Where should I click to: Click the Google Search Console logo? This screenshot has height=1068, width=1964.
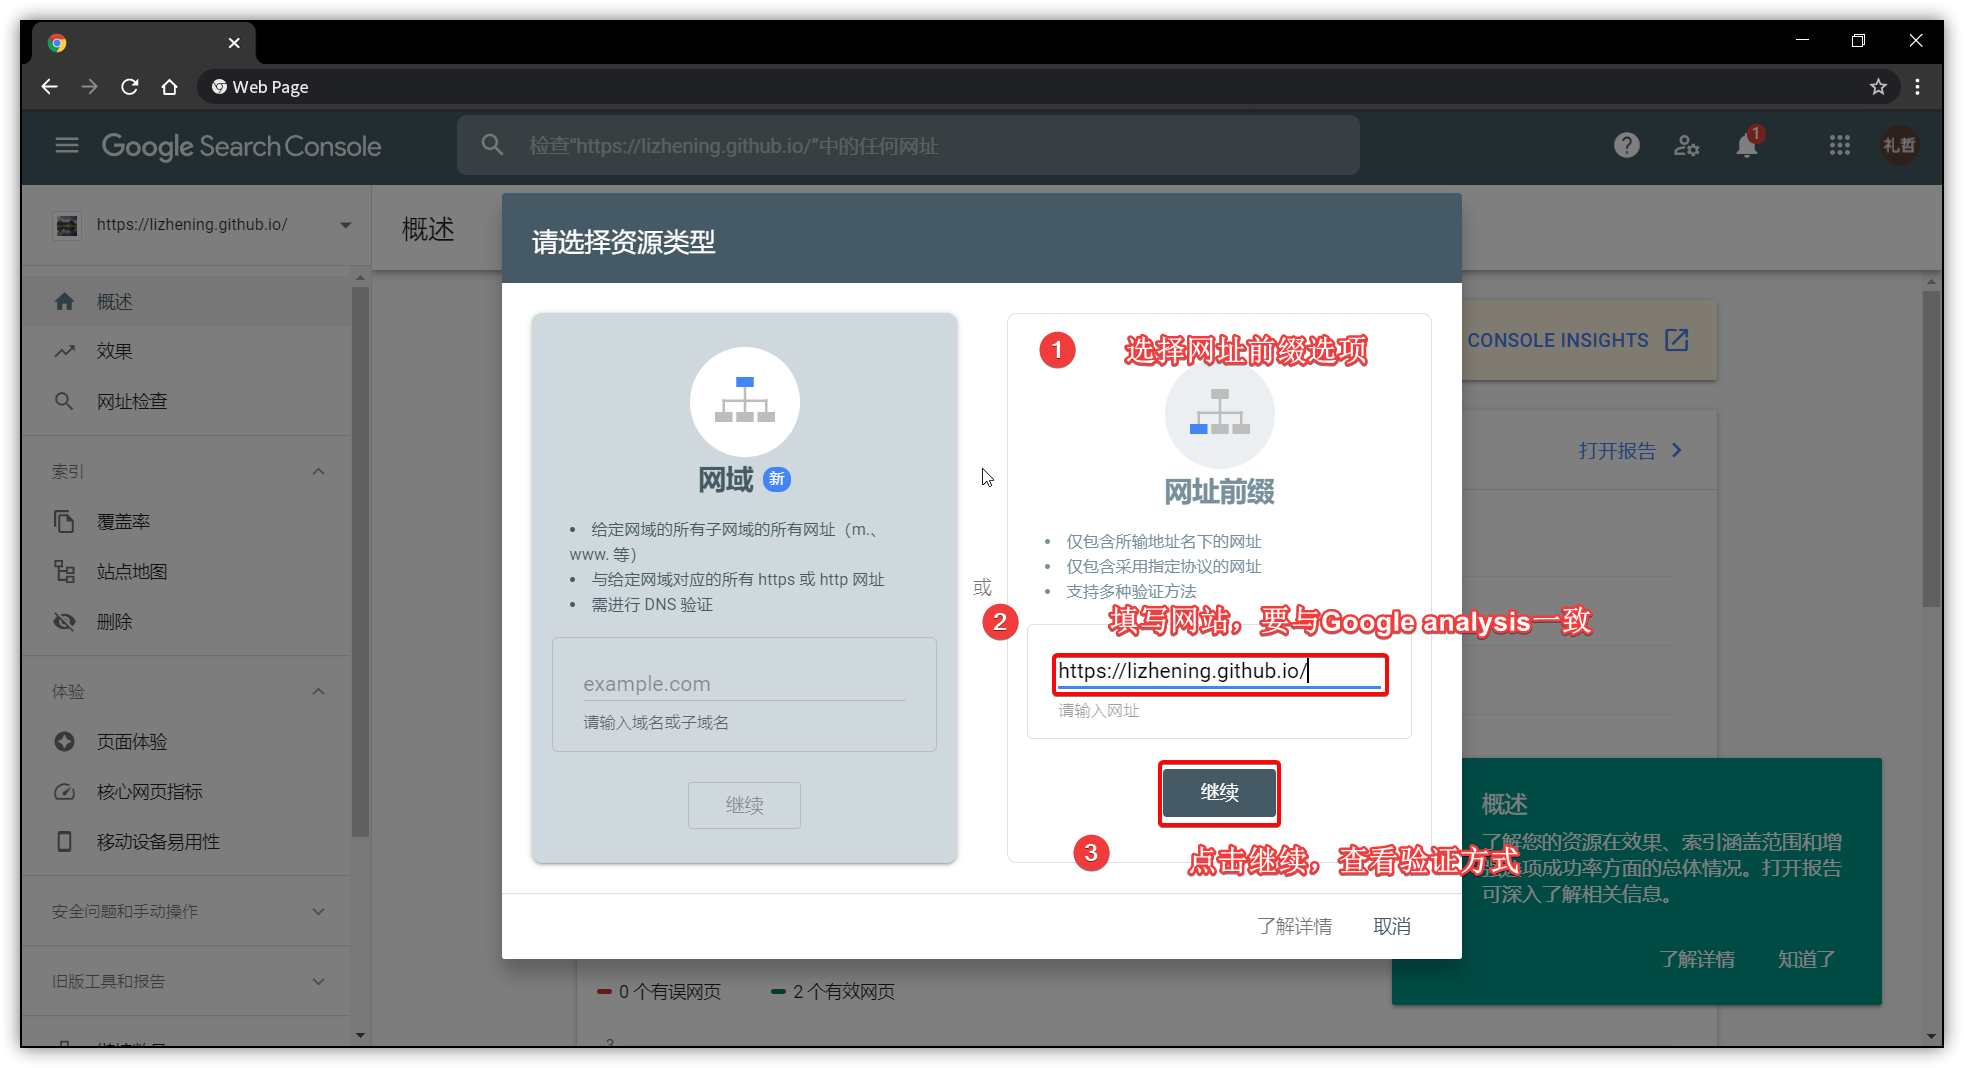tap(241, 146)
